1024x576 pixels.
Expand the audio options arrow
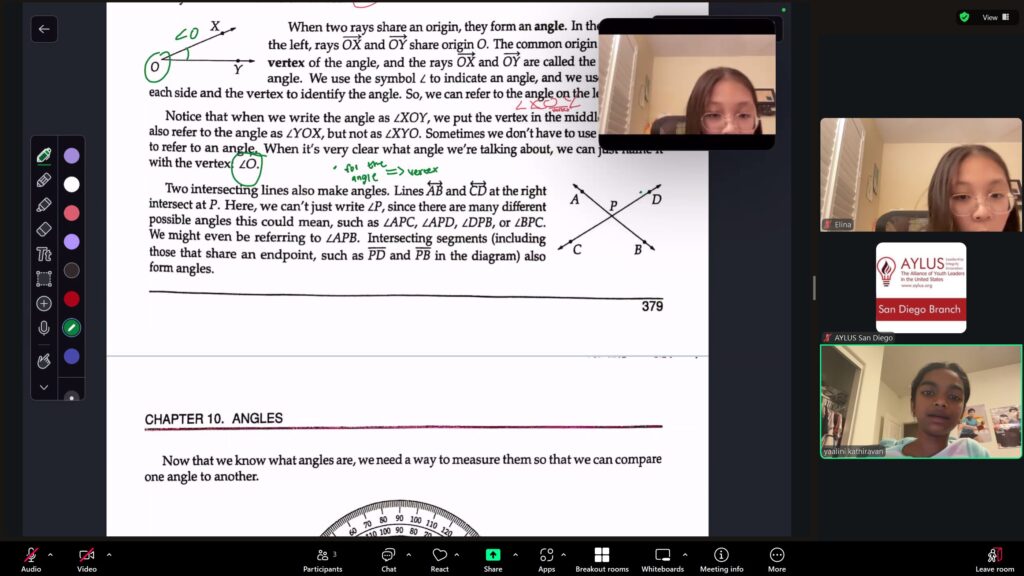click(51, 554)
